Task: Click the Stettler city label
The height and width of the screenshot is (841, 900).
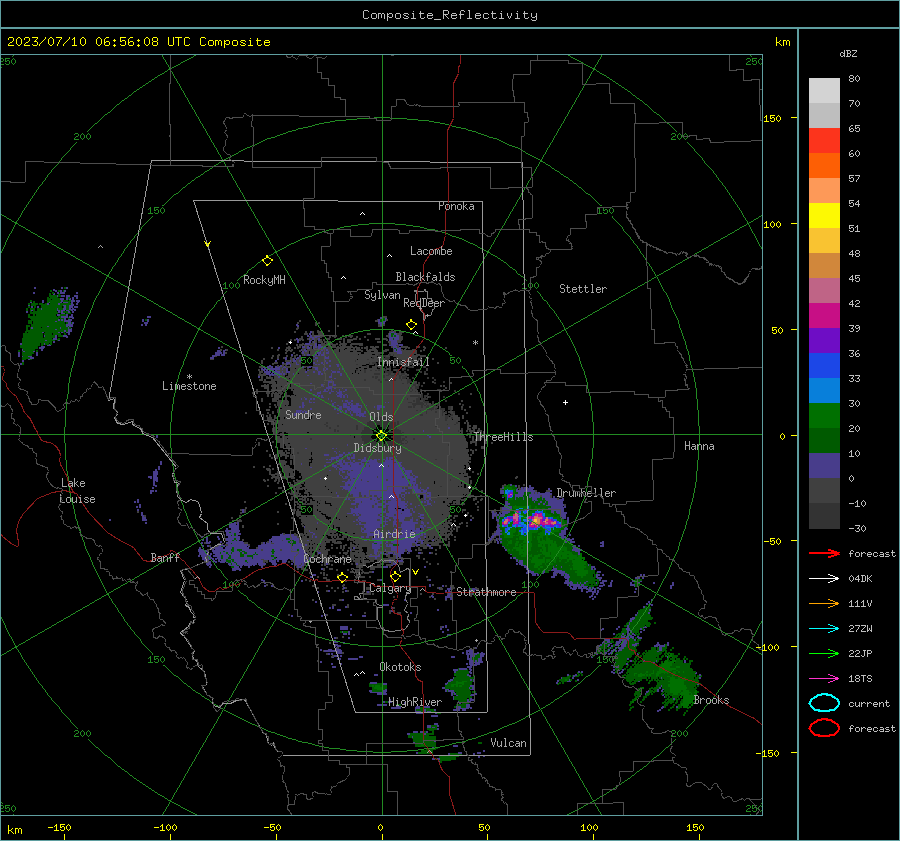Action: 583,289
